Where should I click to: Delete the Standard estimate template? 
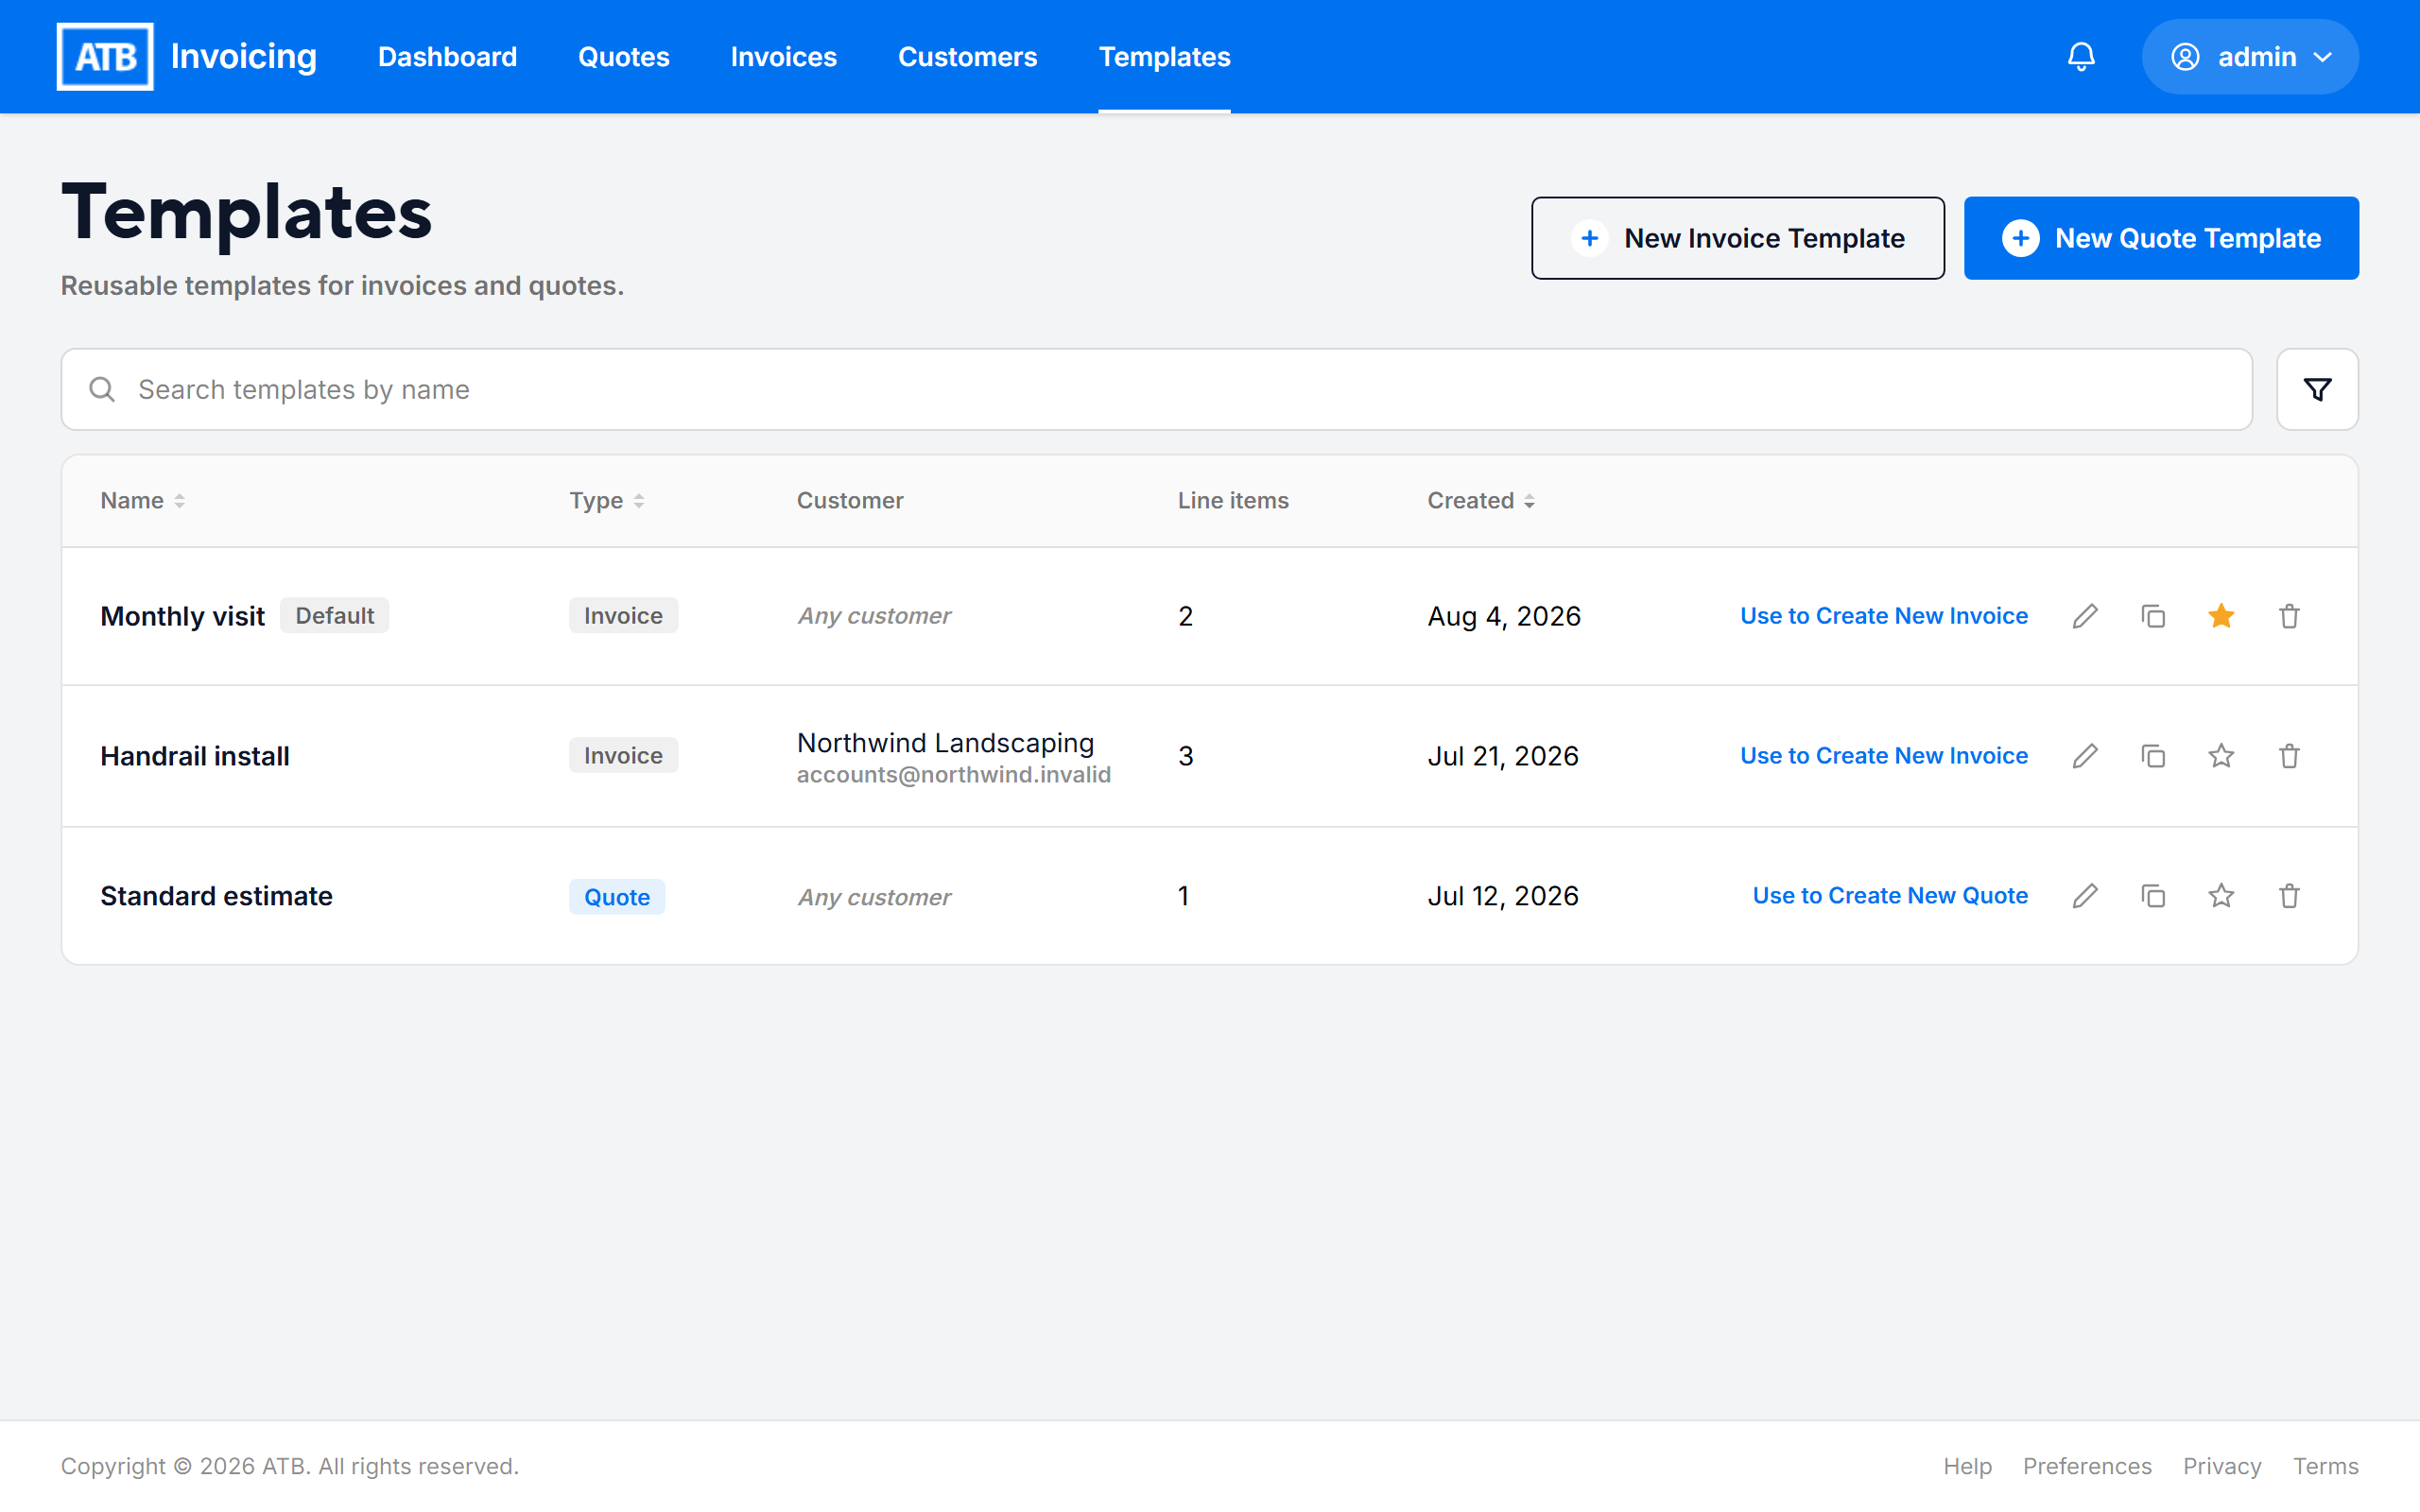[x=2289, y=896]
